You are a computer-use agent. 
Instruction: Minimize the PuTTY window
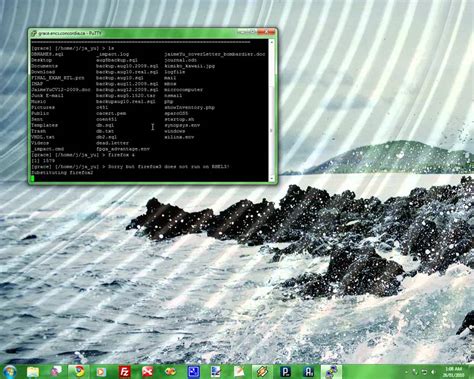(243, 32)
